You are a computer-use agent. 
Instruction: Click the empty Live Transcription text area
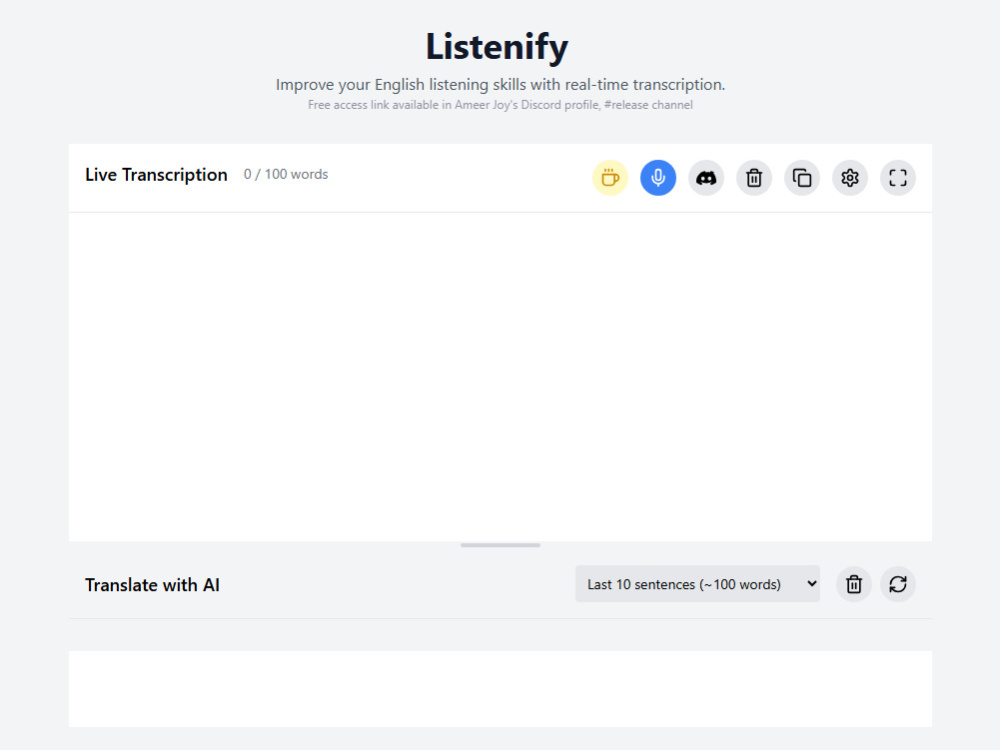(501, 377)
